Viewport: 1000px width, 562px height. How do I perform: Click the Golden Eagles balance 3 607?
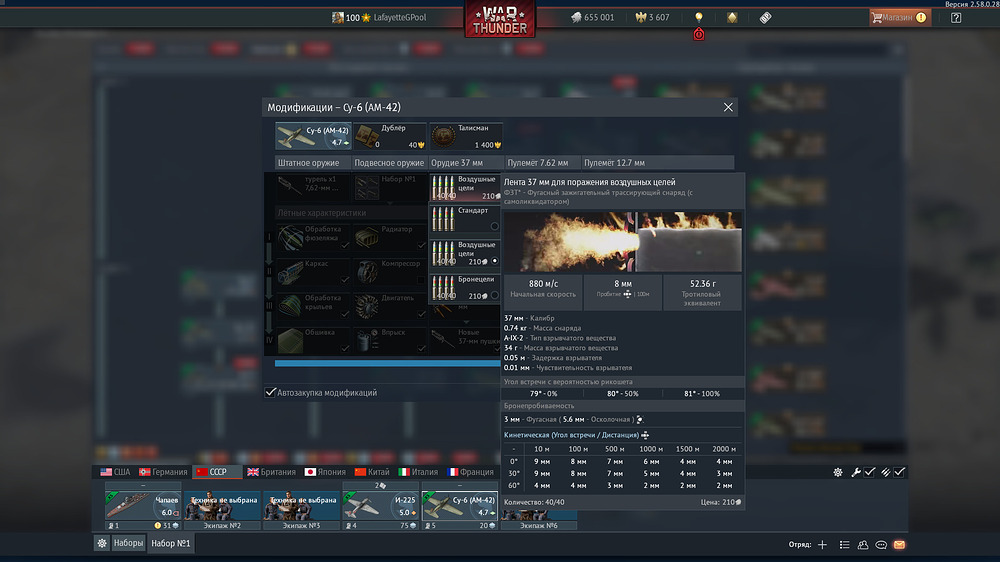pyautogui.click(x=652, y=17)
